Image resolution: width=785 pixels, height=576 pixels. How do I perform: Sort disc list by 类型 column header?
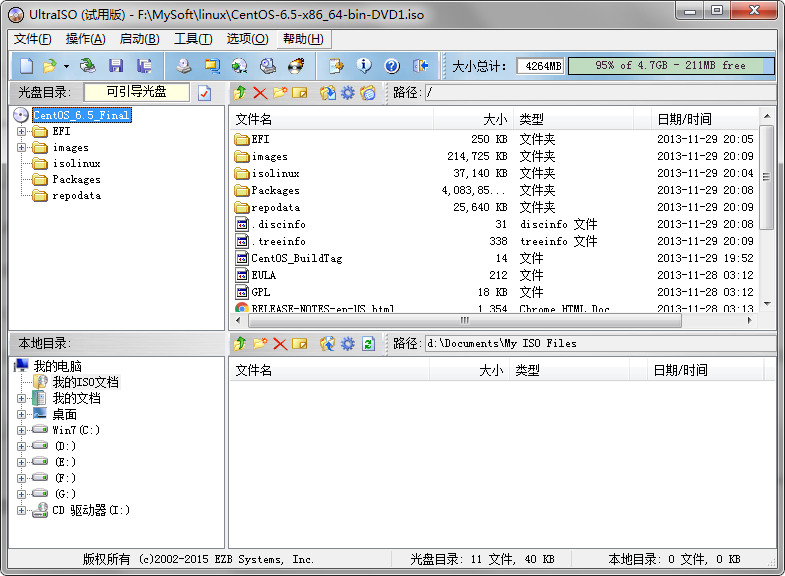pos(573,119)
